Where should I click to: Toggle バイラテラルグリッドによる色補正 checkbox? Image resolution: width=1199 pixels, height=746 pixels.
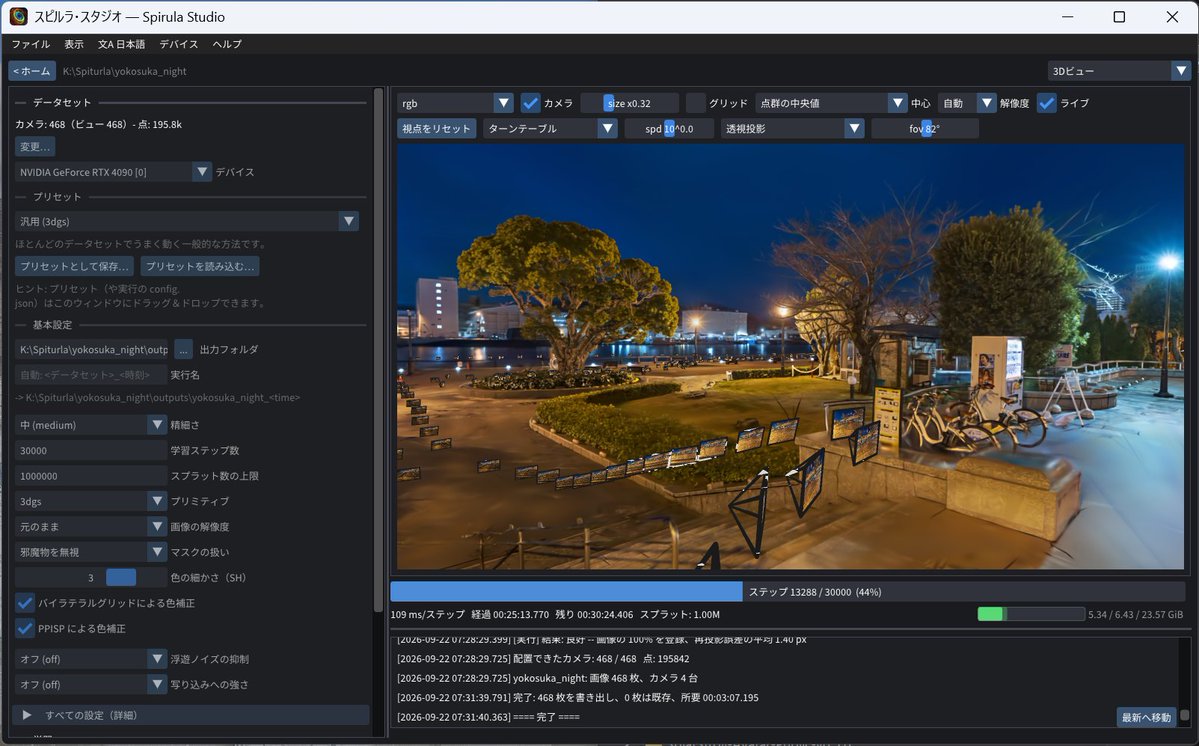click(x=25, y=603)
